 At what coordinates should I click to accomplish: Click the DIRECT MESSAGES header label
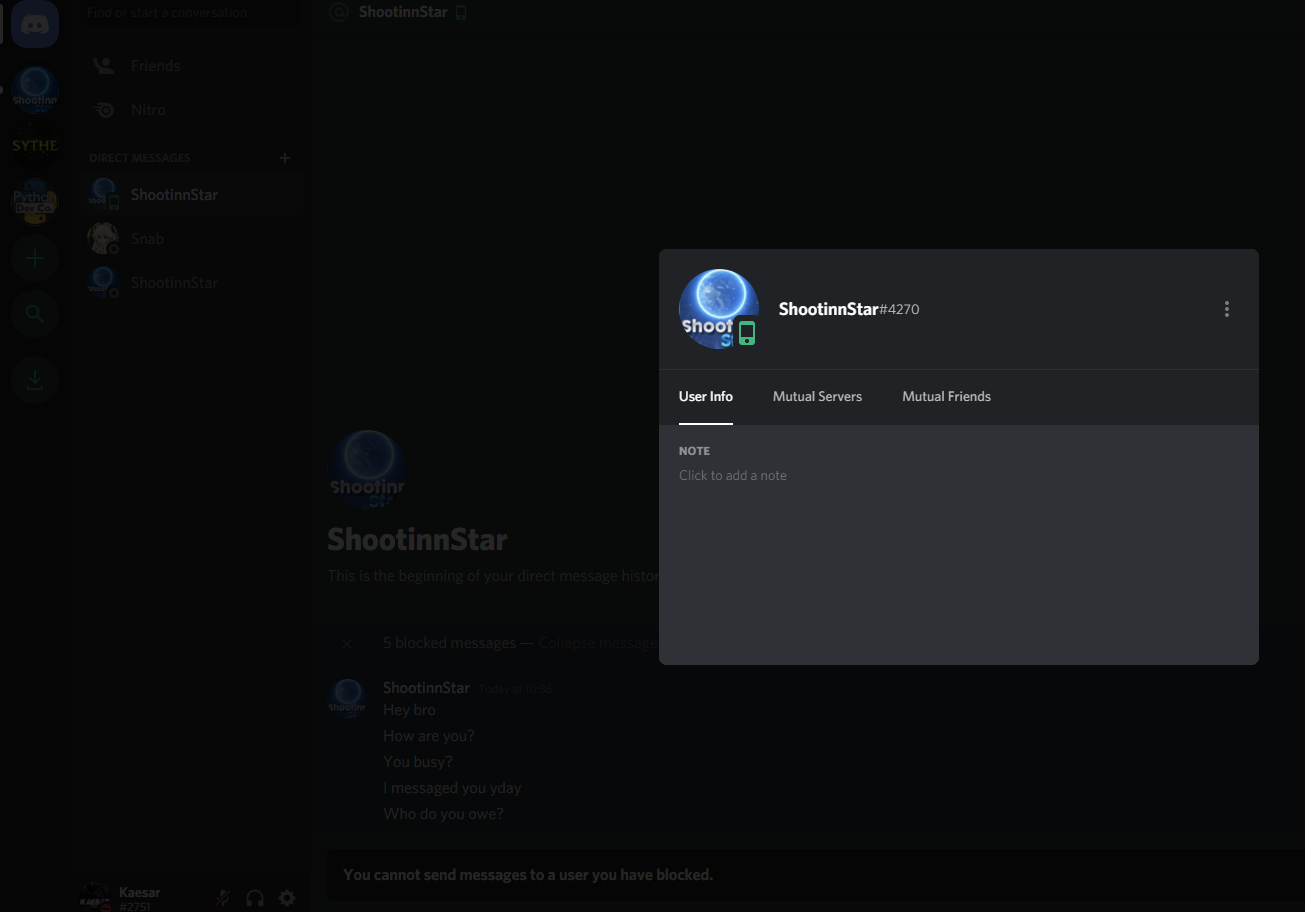coord(139,158)
